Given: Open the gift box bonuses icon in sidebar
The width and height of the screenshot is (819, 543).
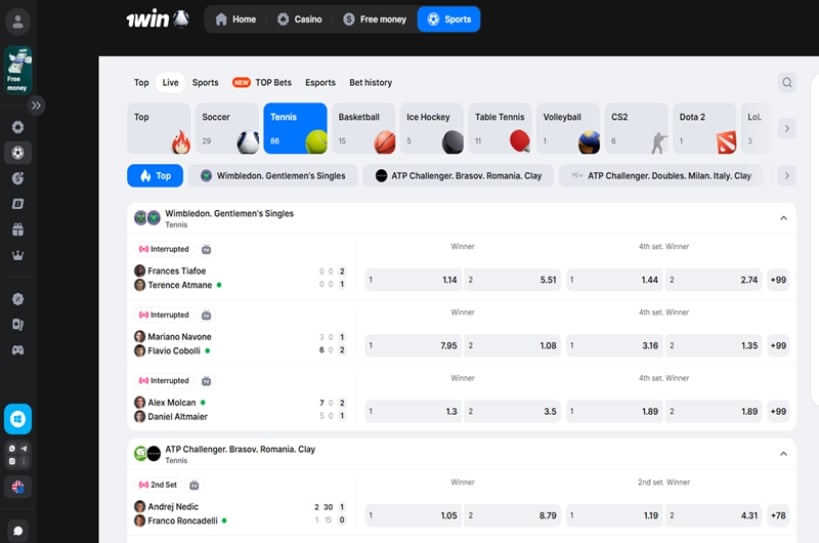Looking at the screenshot, I should (x=18, y=230).
